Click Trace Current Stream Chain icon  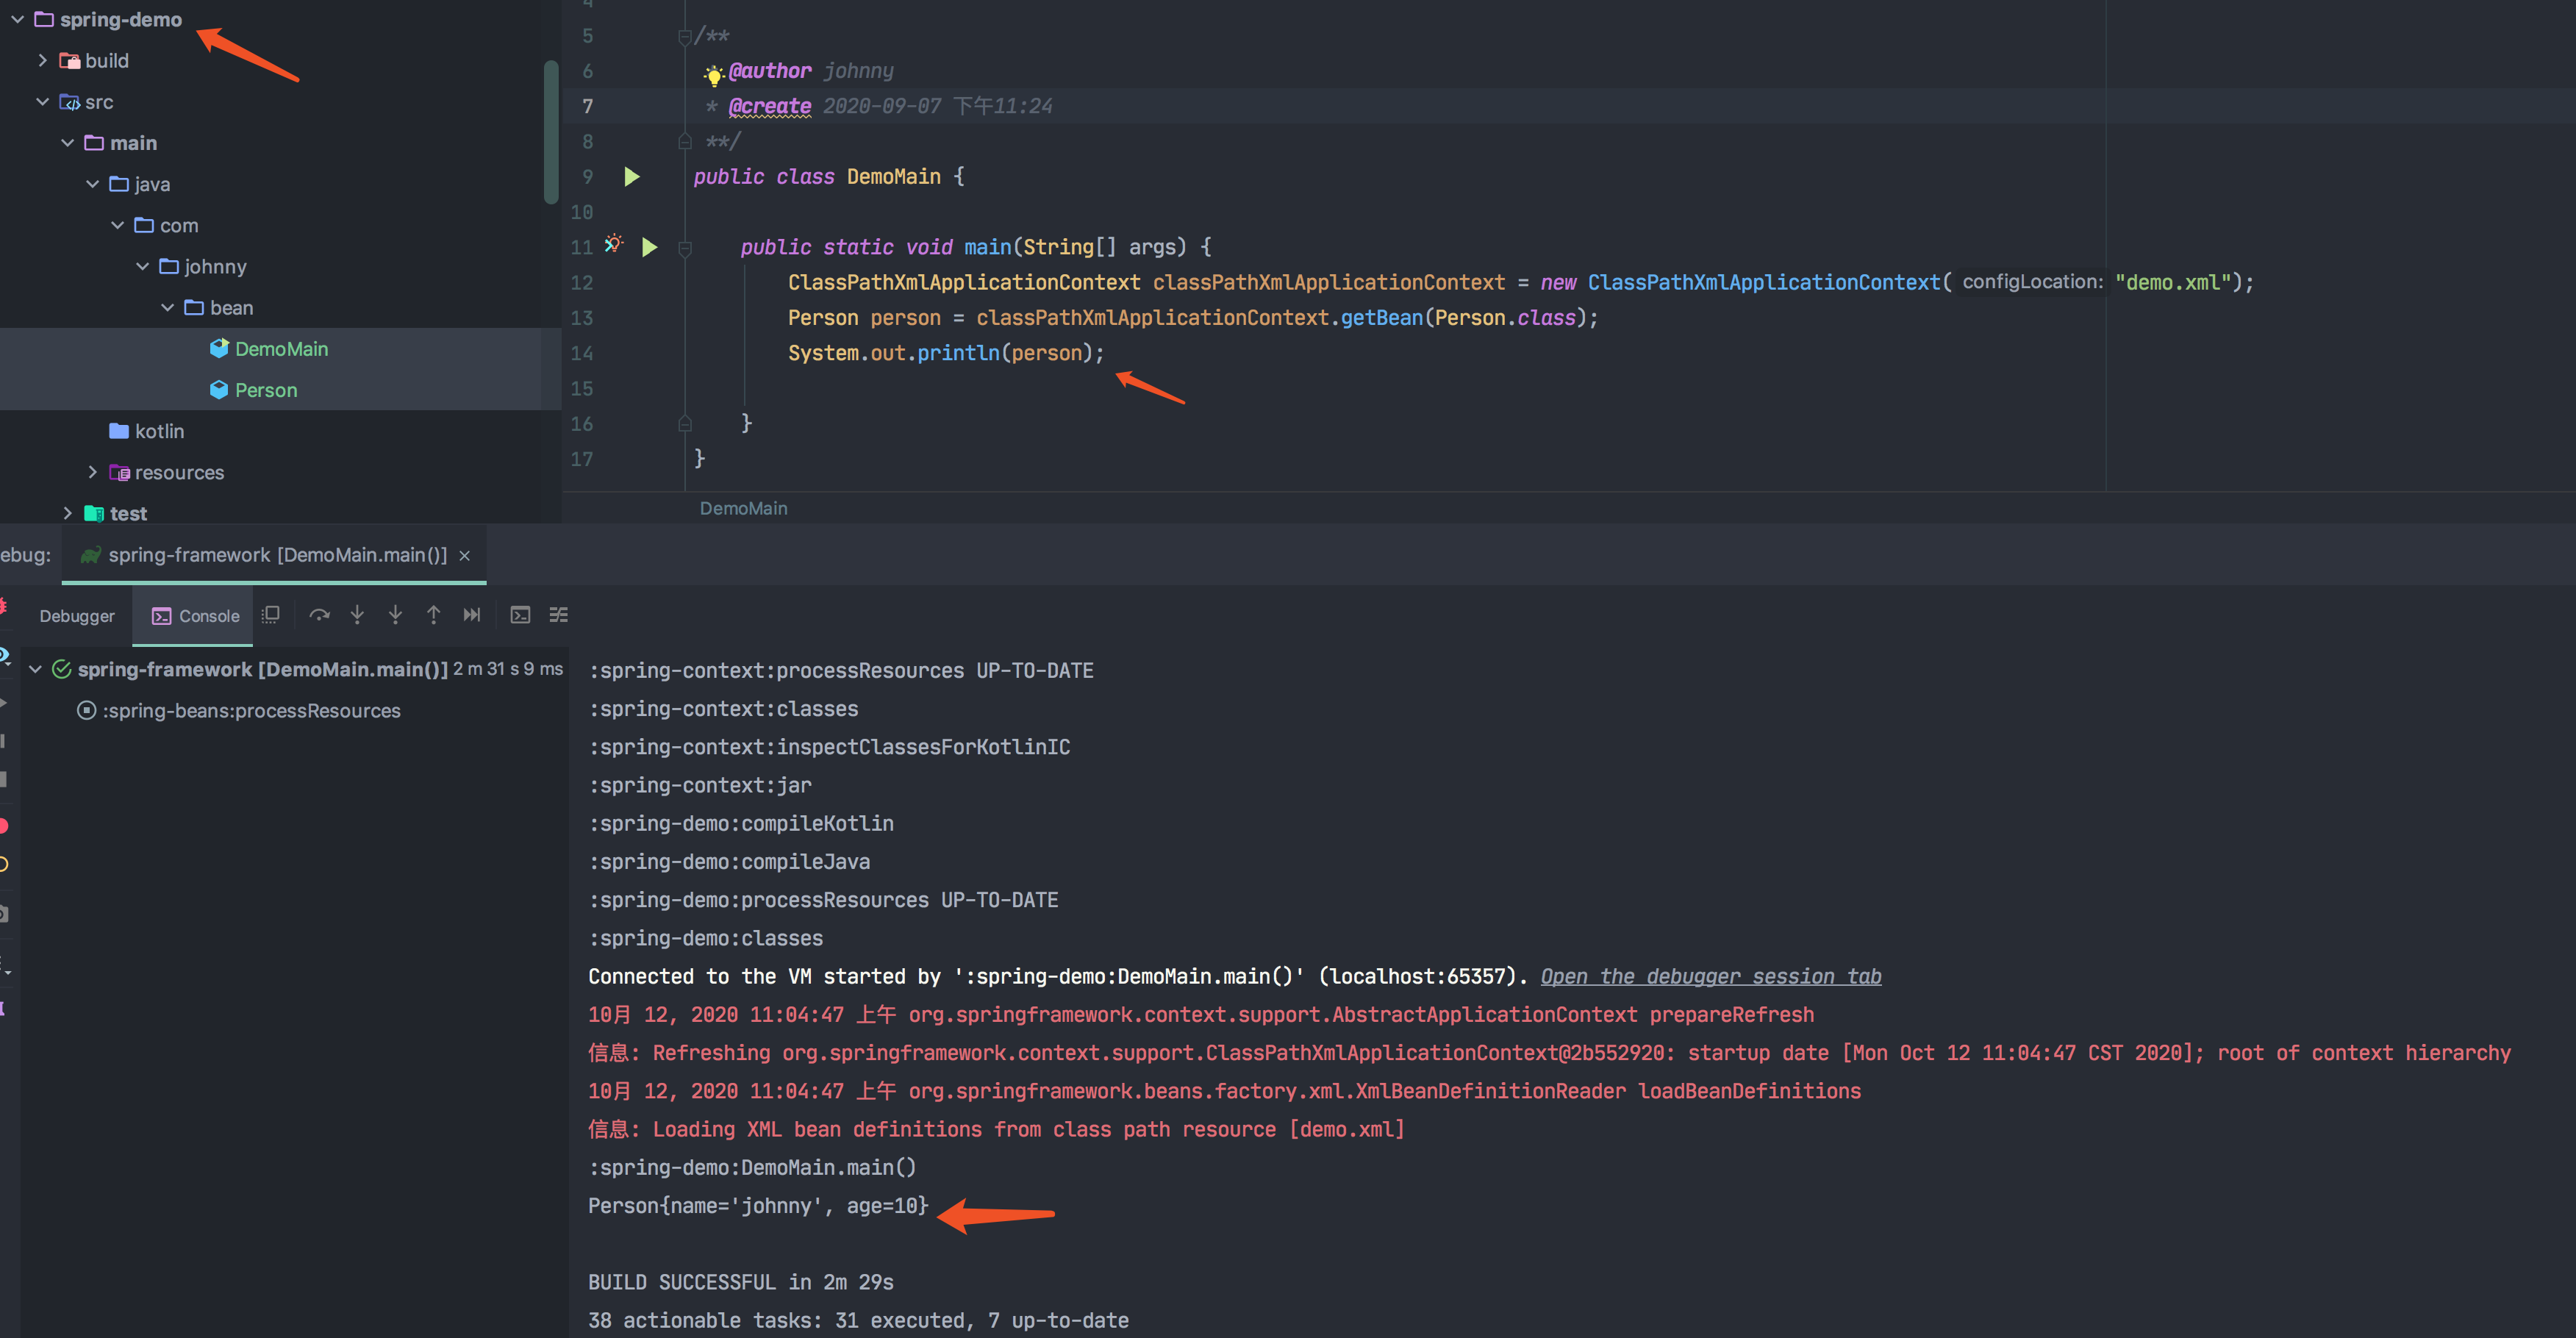558,615
